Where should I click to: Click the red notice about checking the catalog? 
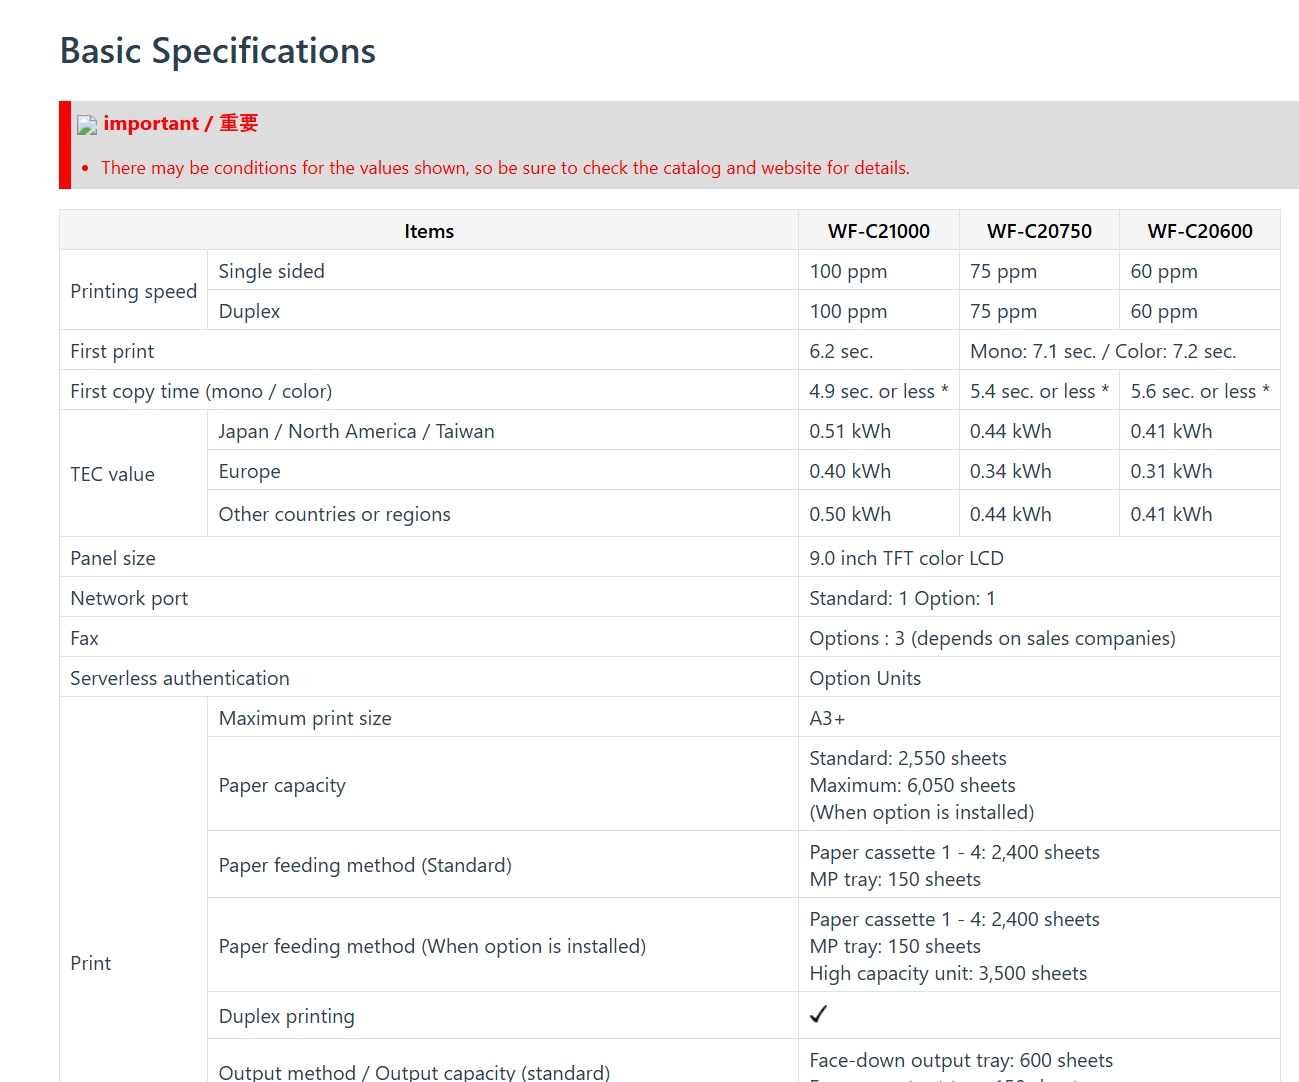point(505,168)
